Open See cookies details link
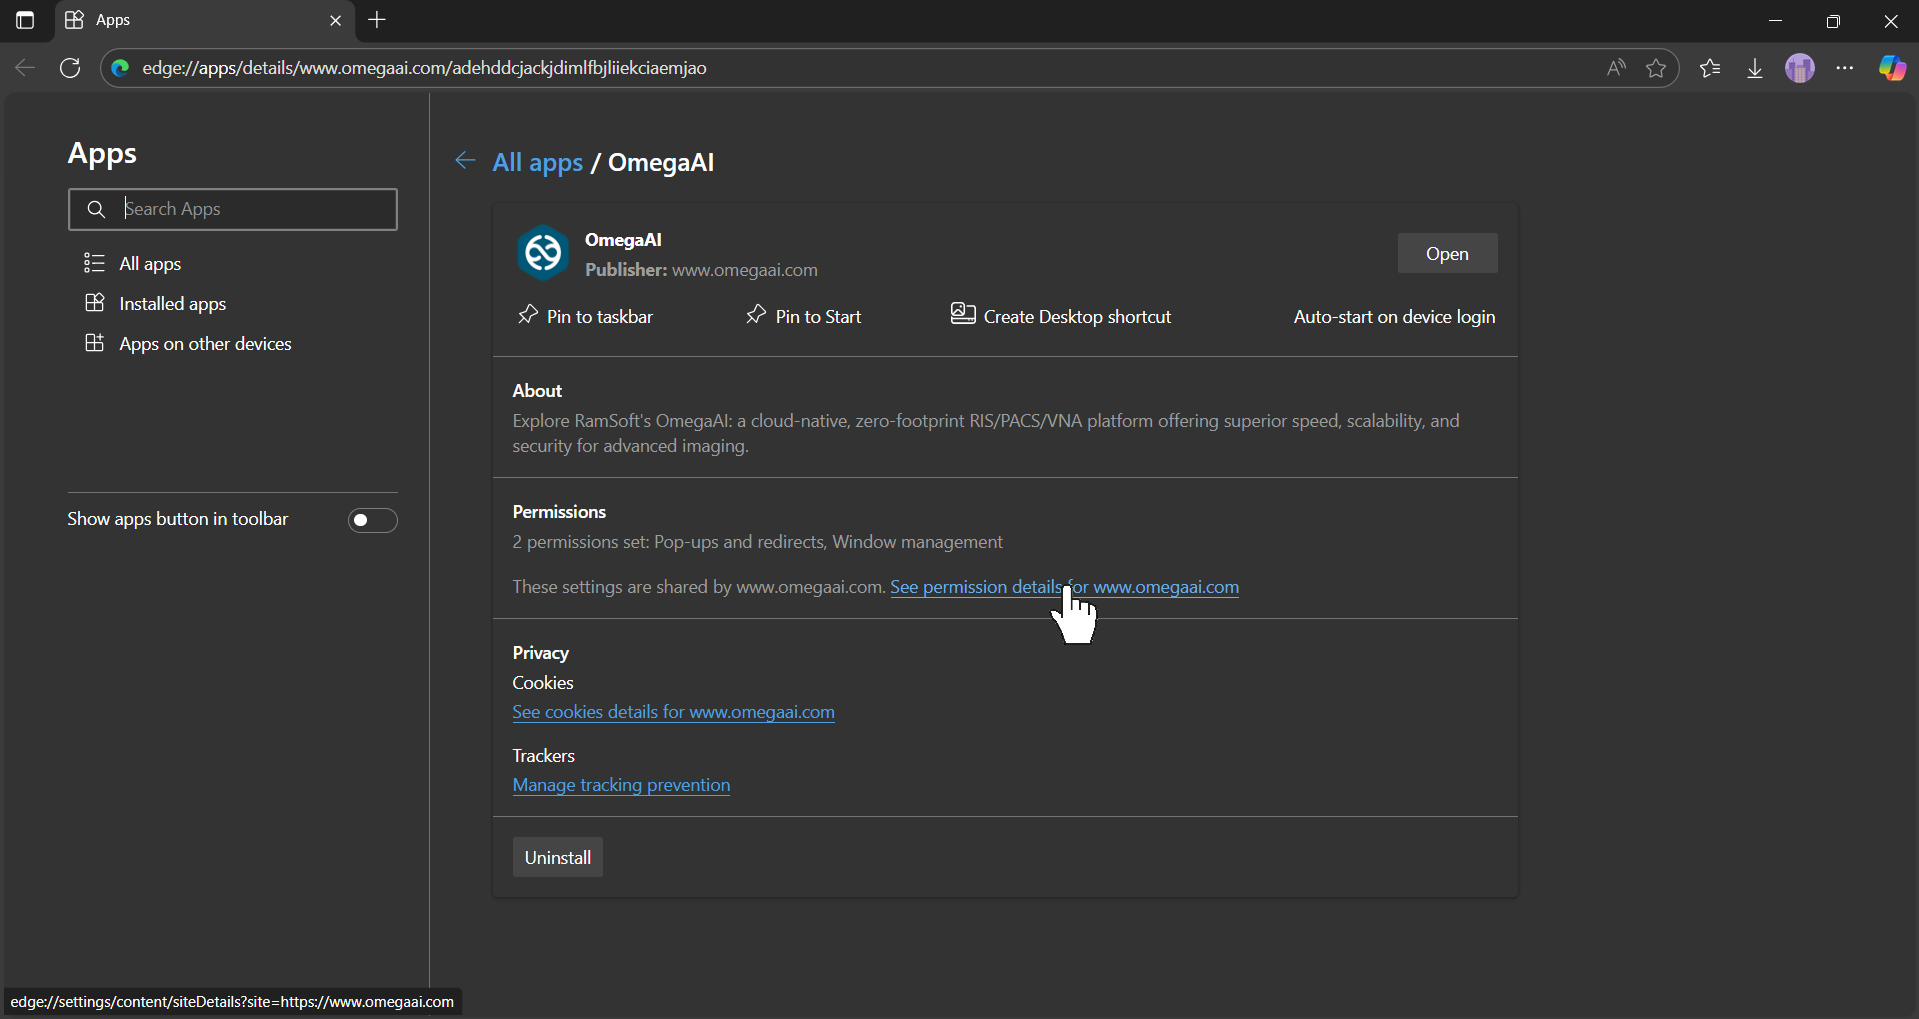This screenshot has width=1919, height=1019. tap(673, 712)
